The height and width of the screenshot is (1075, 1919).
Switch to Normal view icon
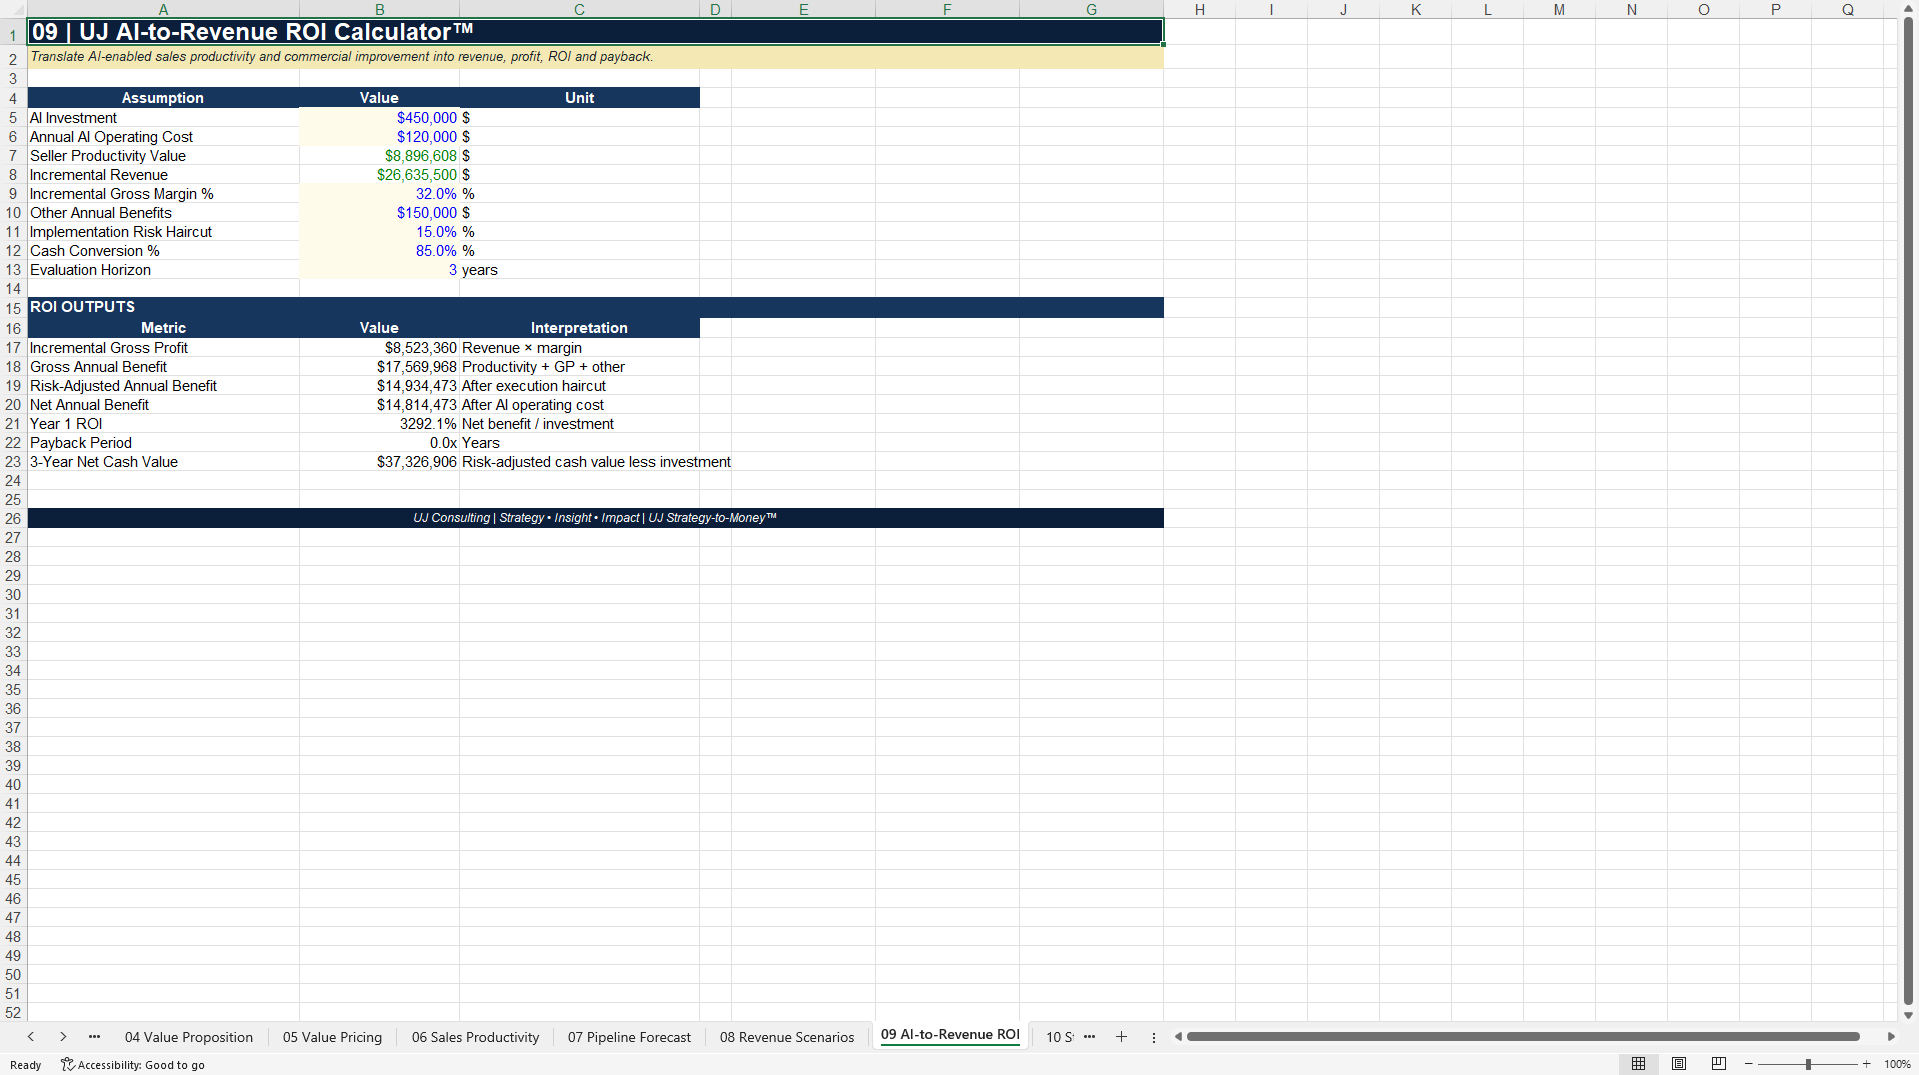(x=1638, y=1064)
